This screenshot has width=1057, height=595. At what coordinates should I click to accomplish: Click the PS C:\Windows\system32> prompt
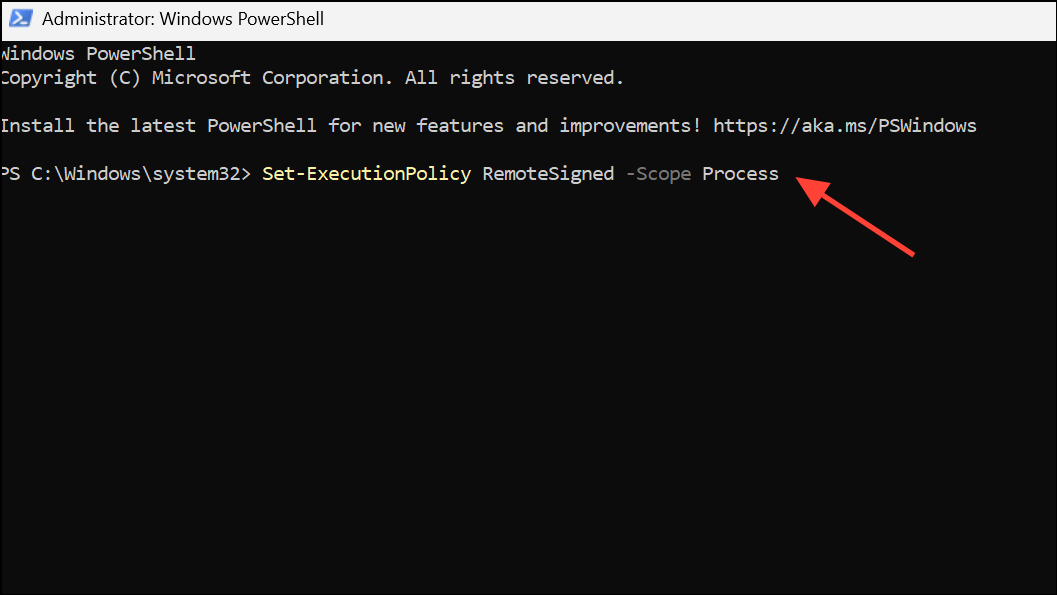(126, 173)
